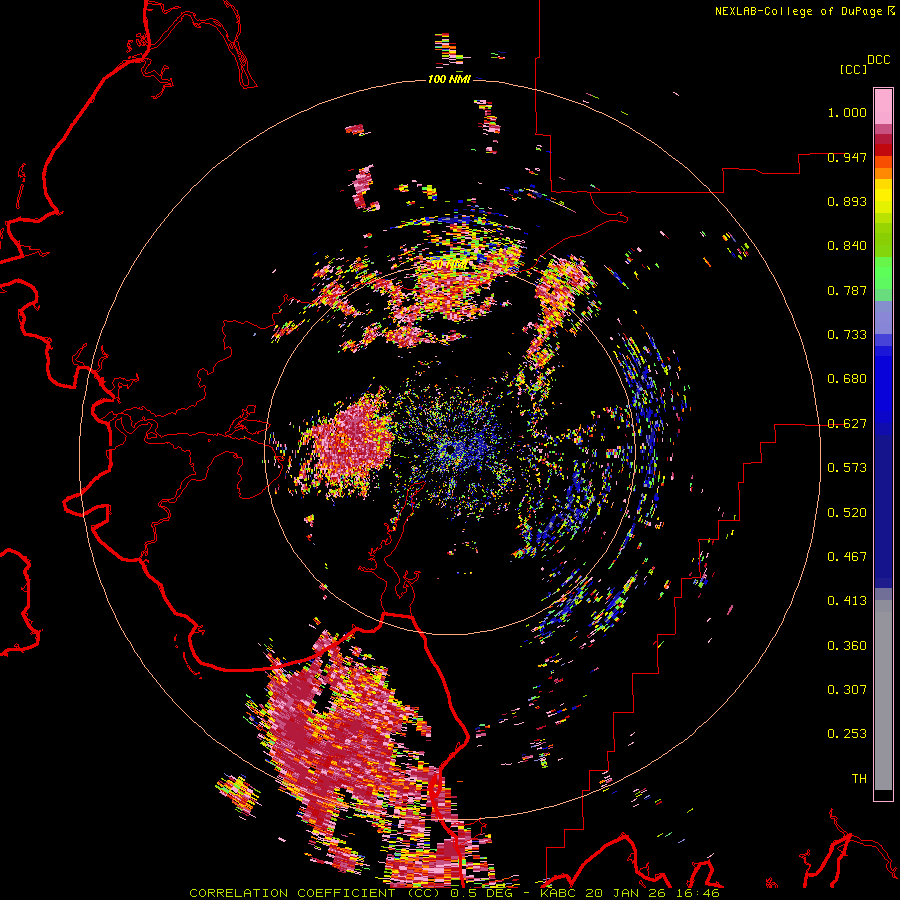Click the 0.840 scale value
This screenshot has height=900, width=900.
(847, 246)
